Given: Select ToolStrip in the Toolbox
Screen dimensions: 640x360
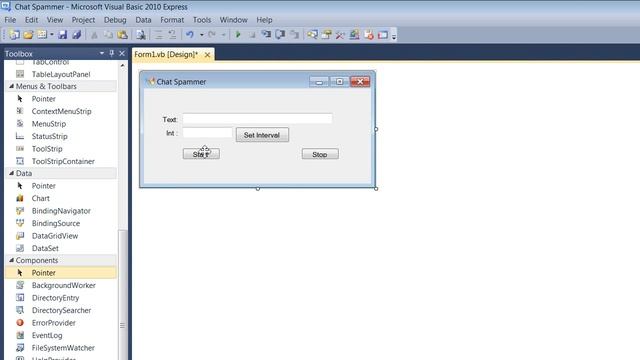Looking at the screenshot, I should point(61,149).
